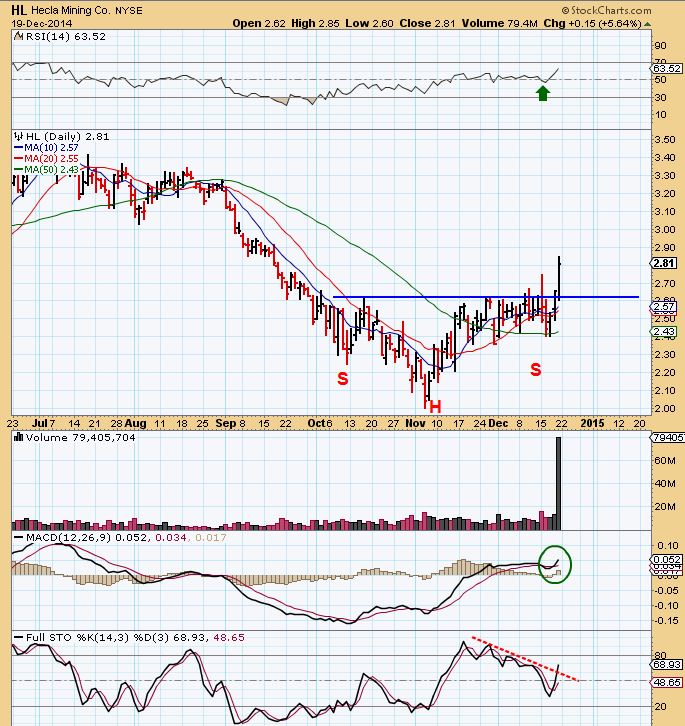This screenshot has width=685, height=726.
Task: Click the 2015 label on date axis
Action: 592,423
